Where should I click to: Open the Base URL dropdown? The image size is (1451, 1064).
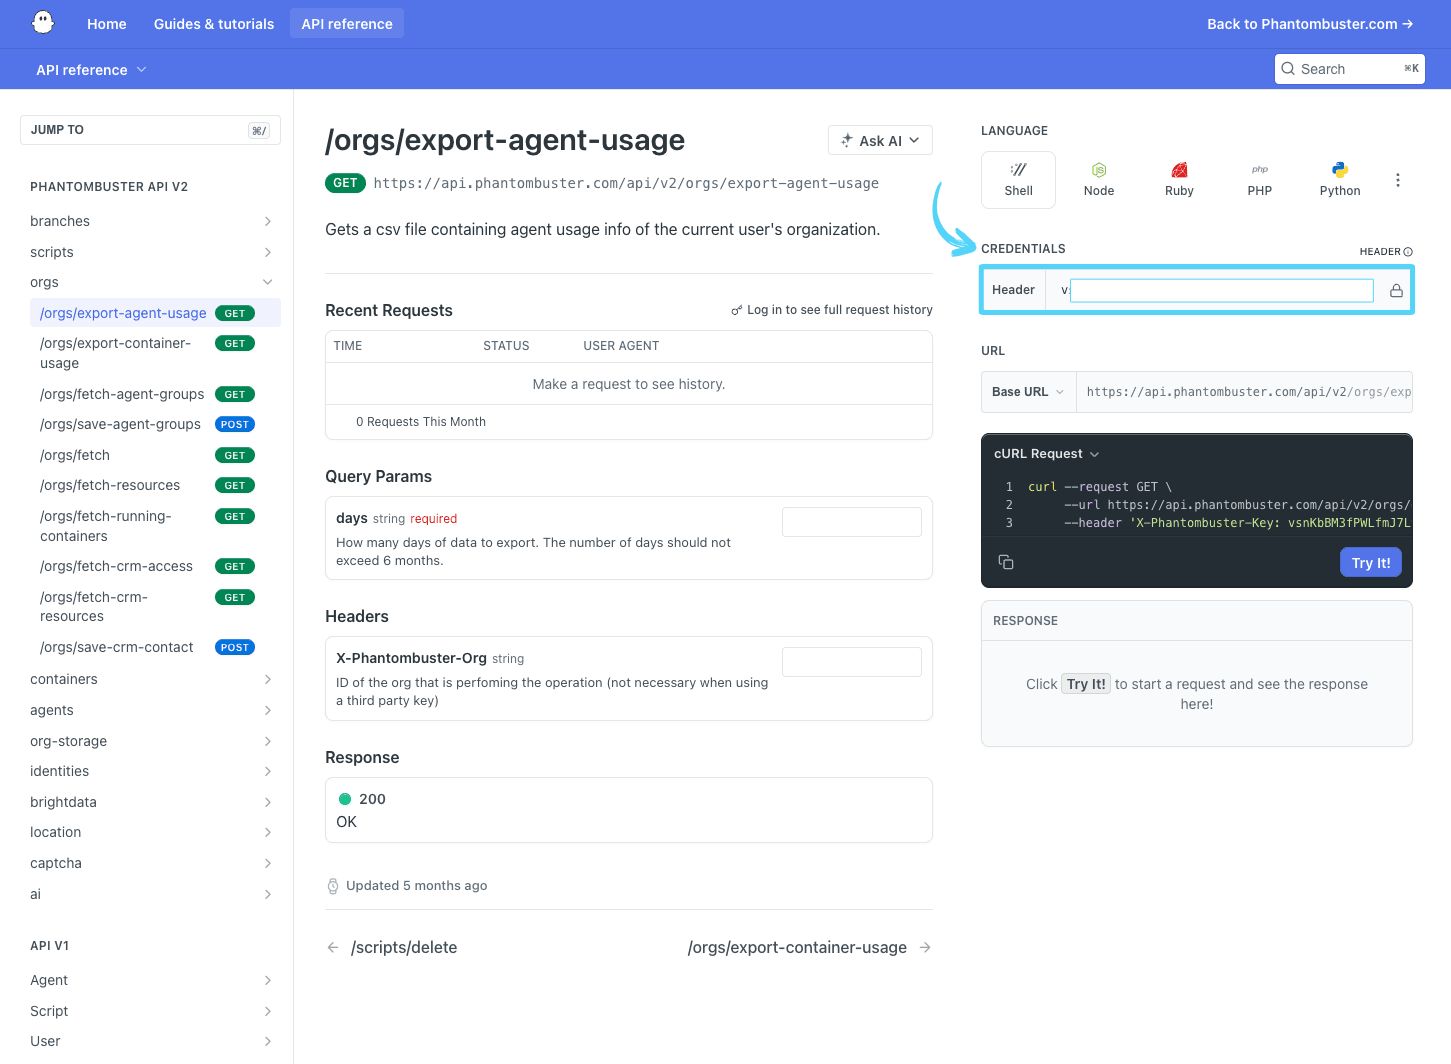click(1028, 392)
